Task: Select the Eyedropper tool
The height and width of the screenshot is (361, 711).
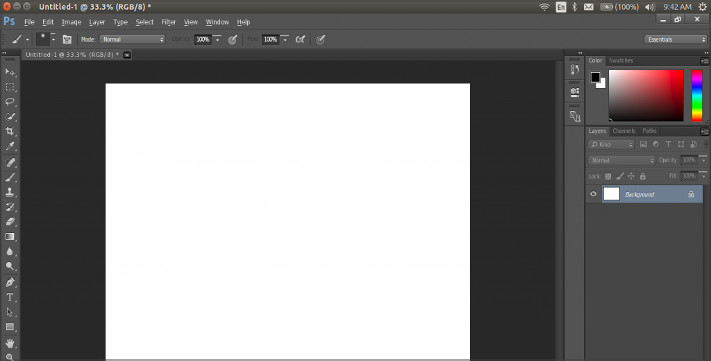Action: tap(10, 146)
